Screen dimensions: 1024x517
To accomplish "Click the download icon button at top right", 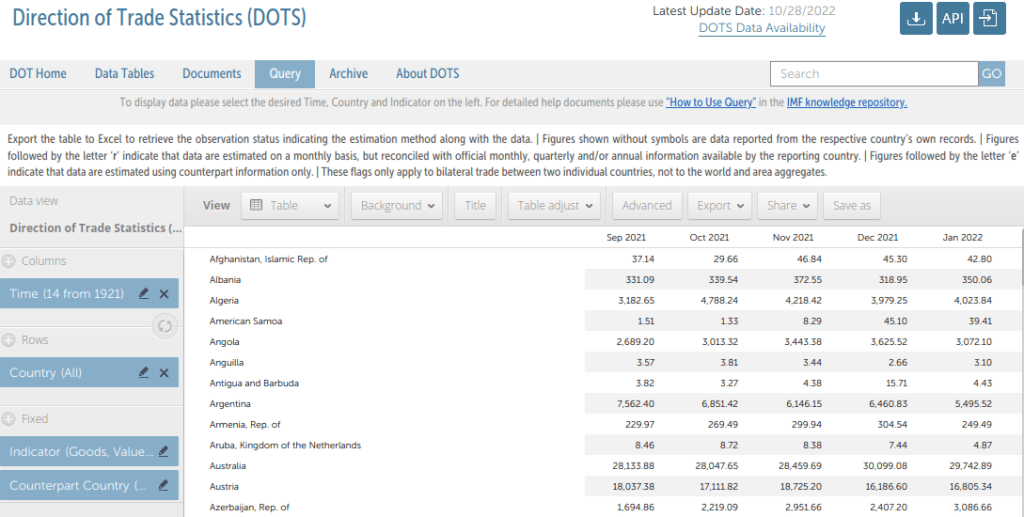I will point(916,19).
